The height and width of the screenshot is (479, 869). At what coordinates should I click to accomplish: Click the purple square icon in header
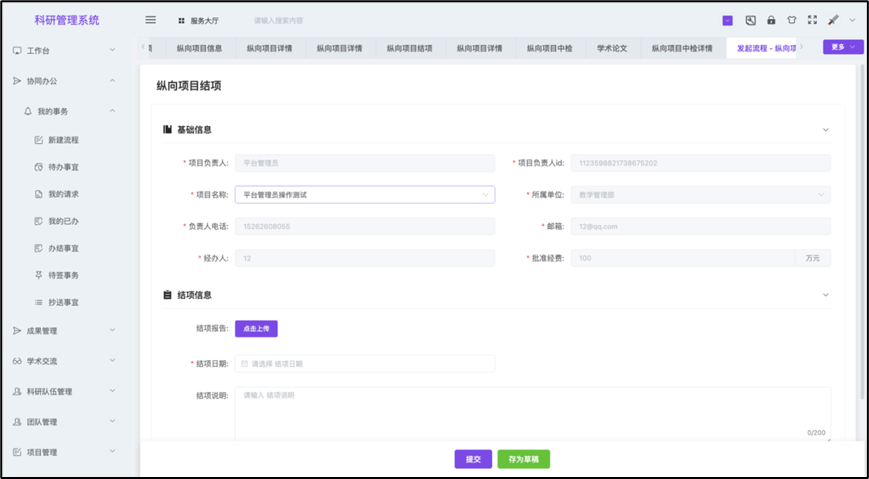(727, 20)
